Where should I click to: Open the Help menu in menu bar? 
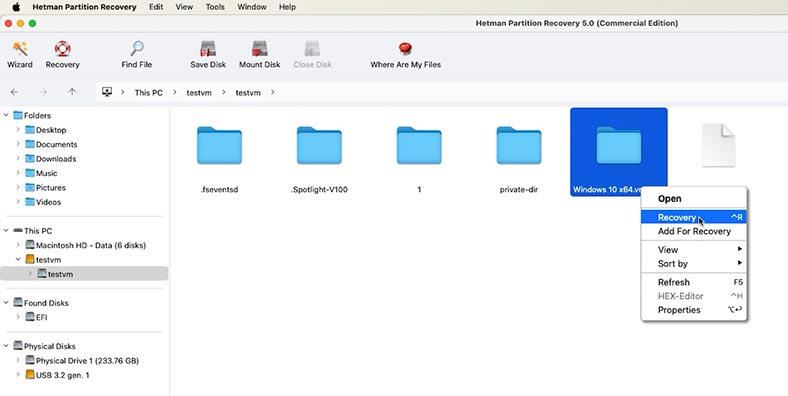[287, 7]
